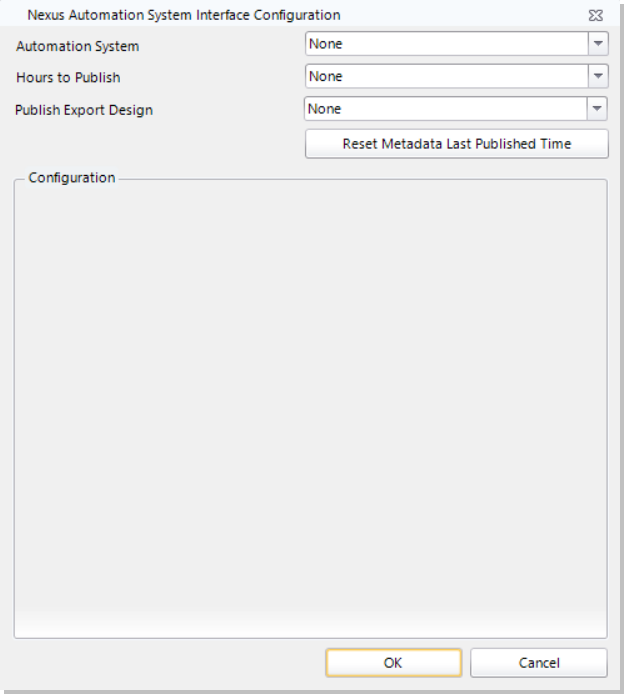The width and height of the screenshot is (624, 694).
Task: Expand the Publish Export Design dropdown arrow
Action: (598, 110)
